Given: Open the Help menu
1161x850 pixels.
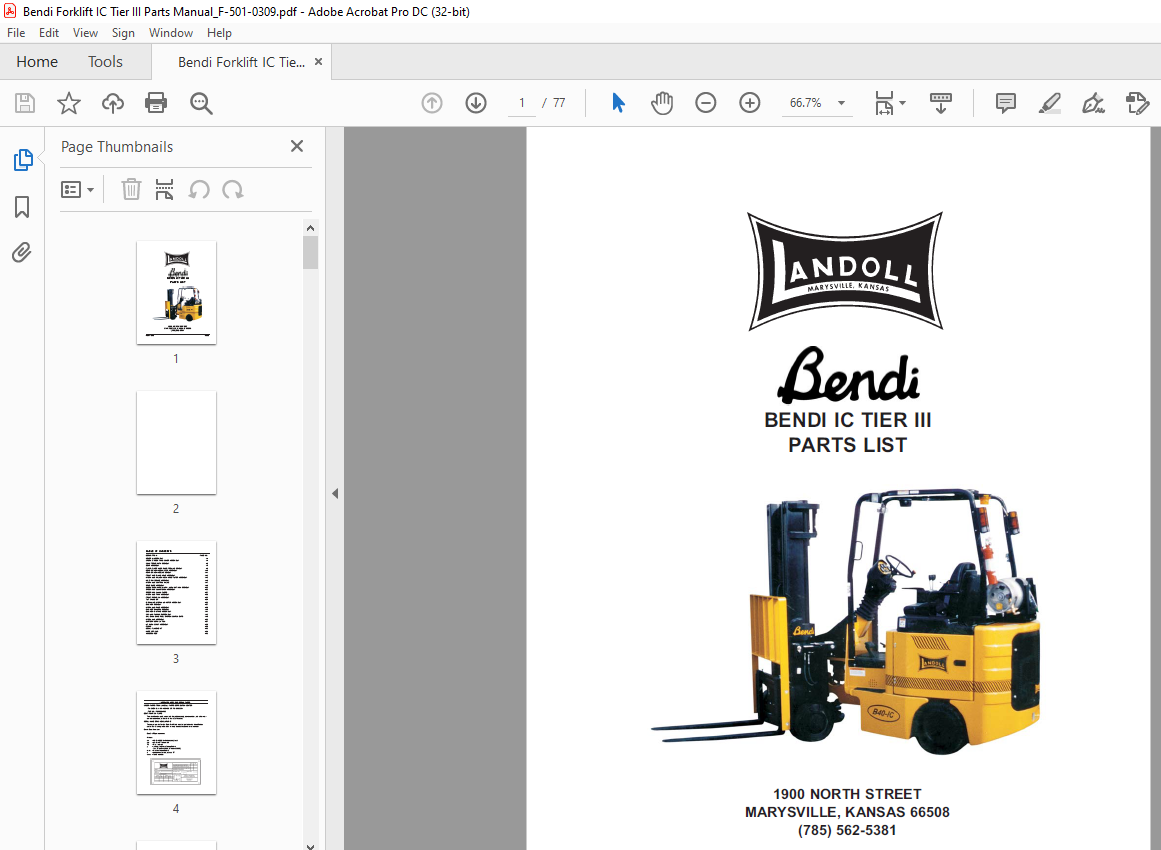Looking at the screenshot, I should click(x=219, y=33).
